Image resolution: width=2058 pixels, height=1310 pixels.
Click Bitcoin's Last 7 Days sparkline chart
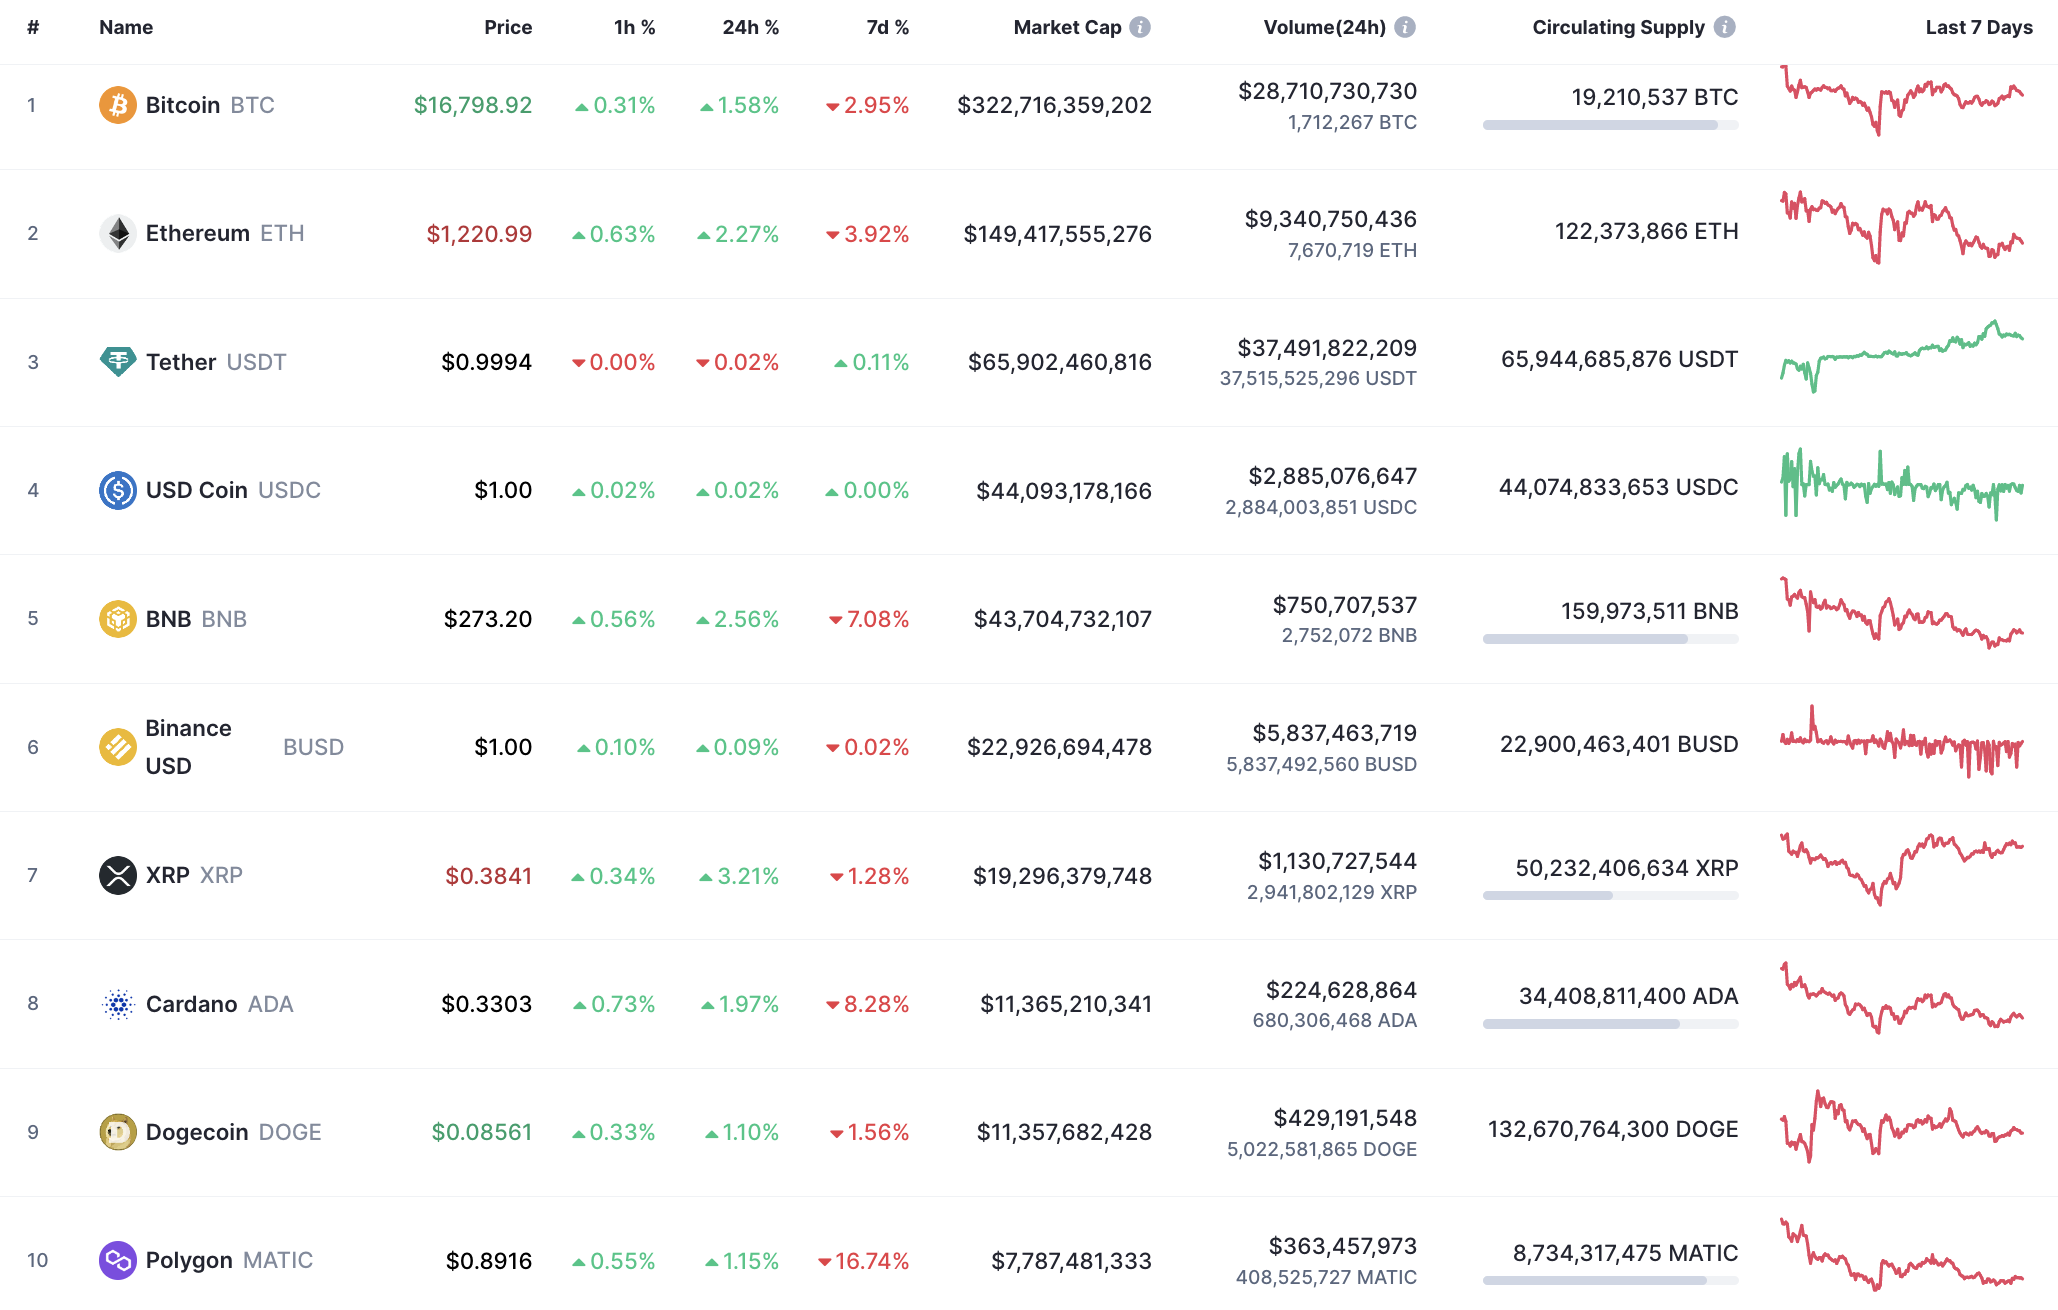(1904, 105)
